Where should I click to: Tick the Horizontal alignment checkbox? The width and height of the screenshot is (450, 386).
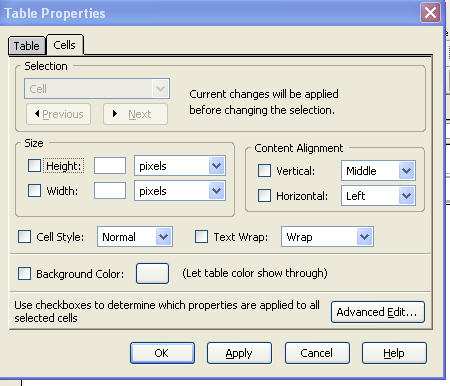[264, 195]
